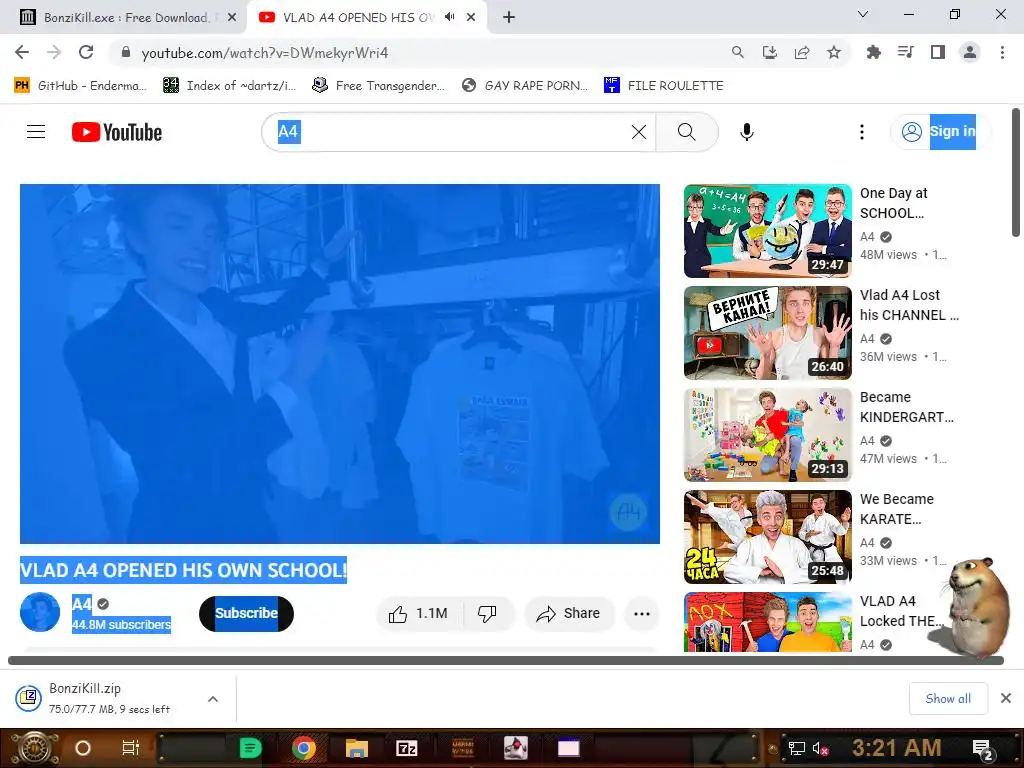
Task: Click the taskbar clock 3:21 AM
Action: point(897,748)
